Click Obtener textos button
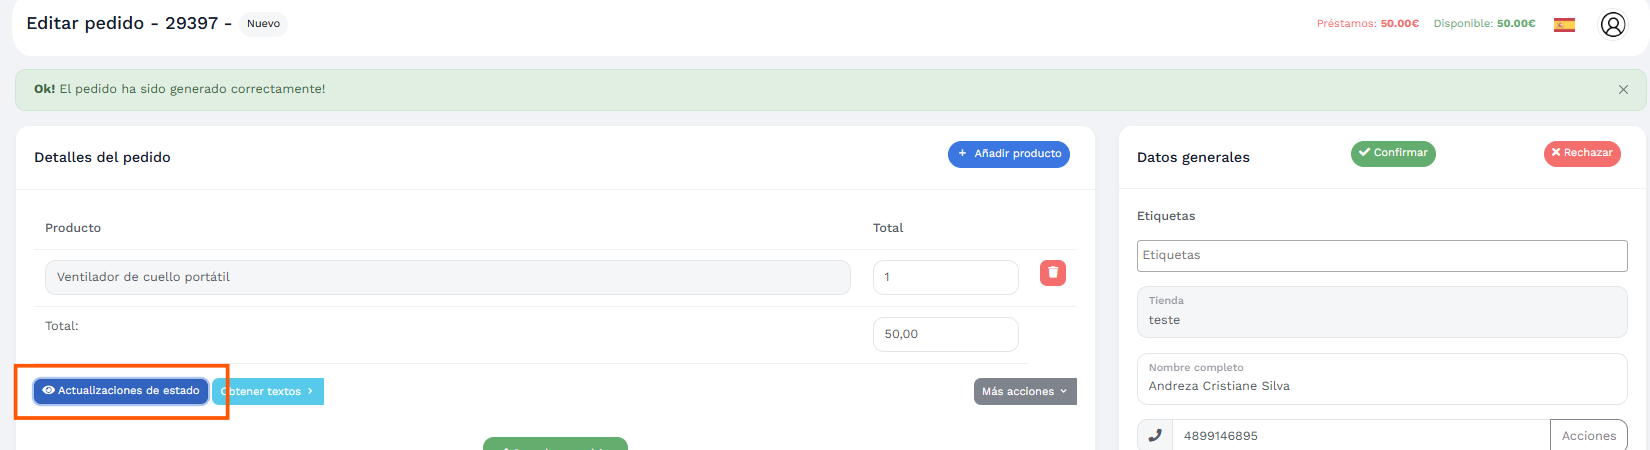Viewport: 1650px width, 450px height. click(x=268, y=391)
